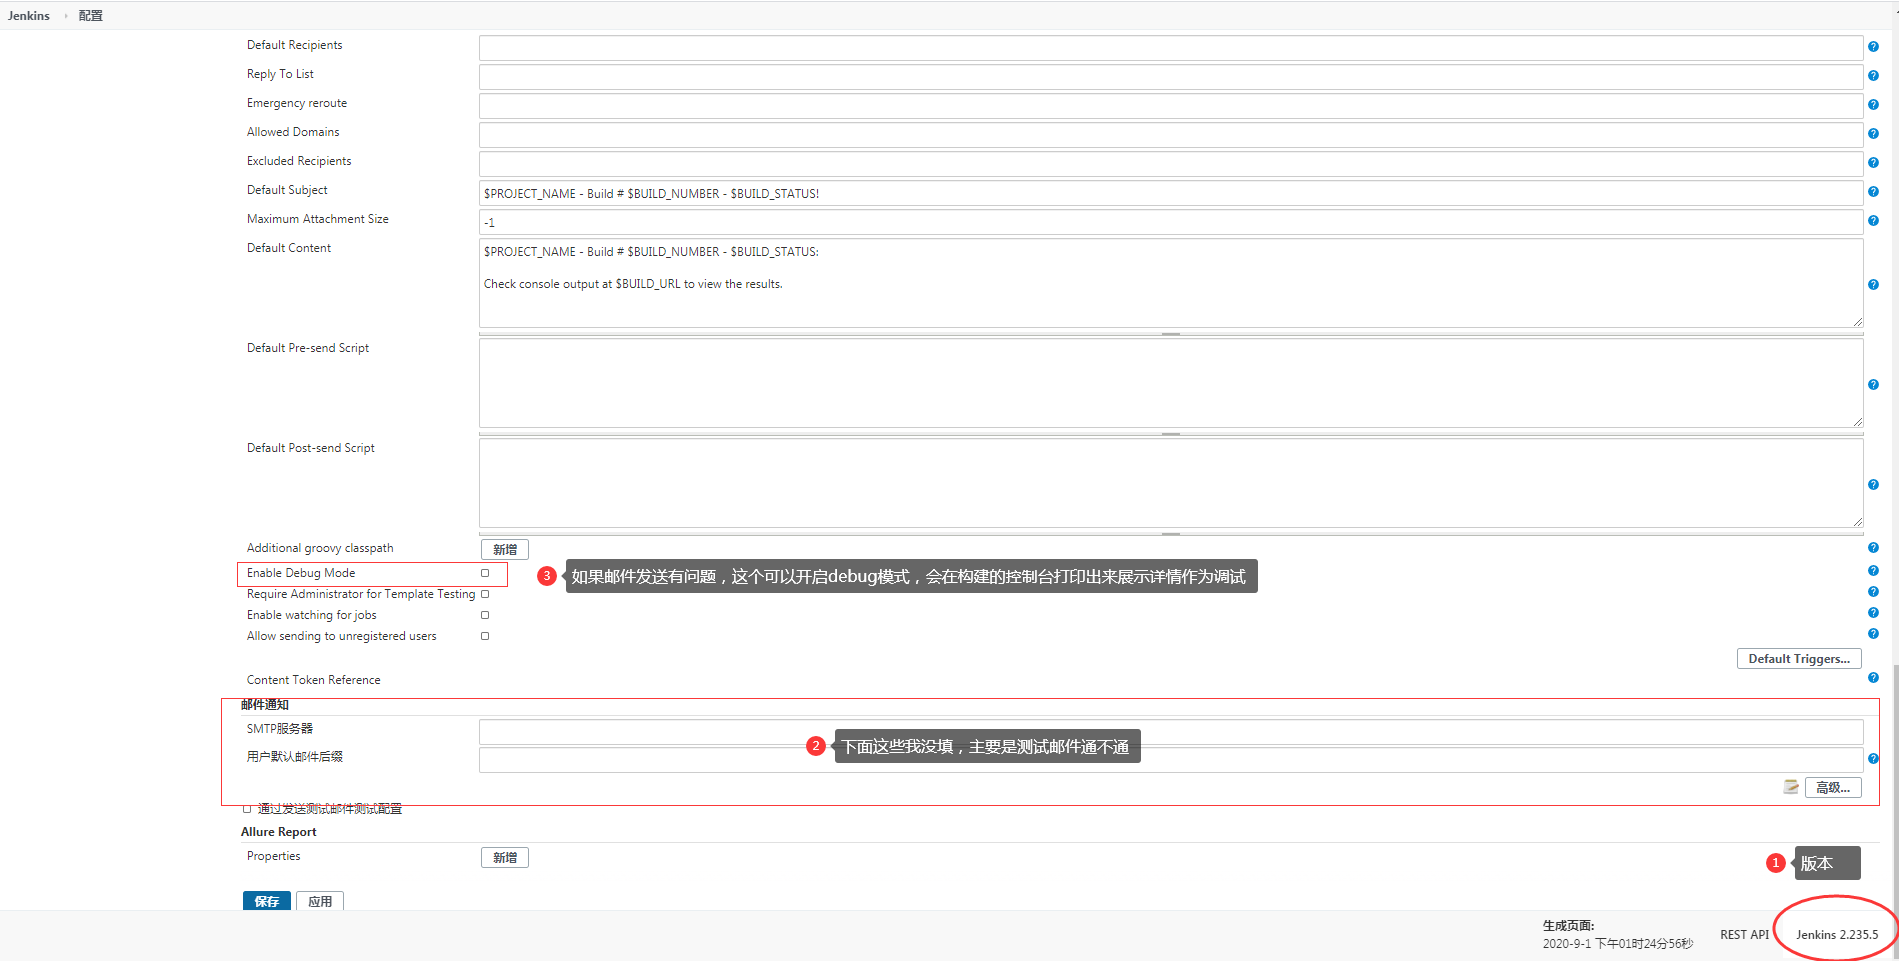Click notepad icon beside 高级 button
The image size is (1899, 961).
1791,787
